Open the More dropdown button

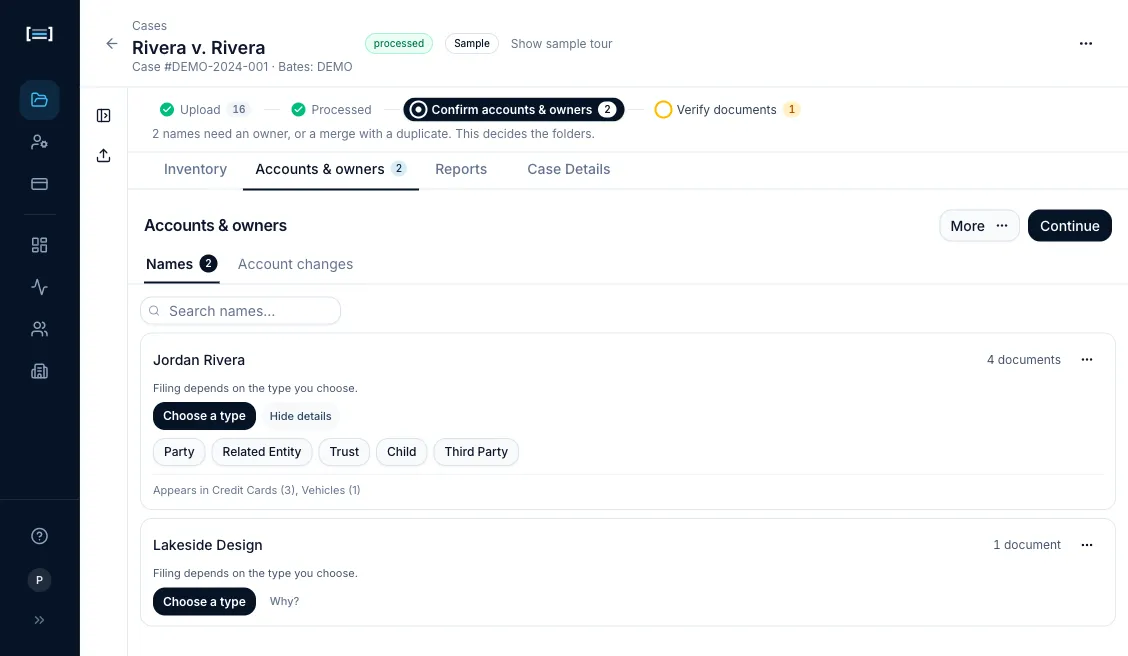pyautogui.click(x=979, y=226)
